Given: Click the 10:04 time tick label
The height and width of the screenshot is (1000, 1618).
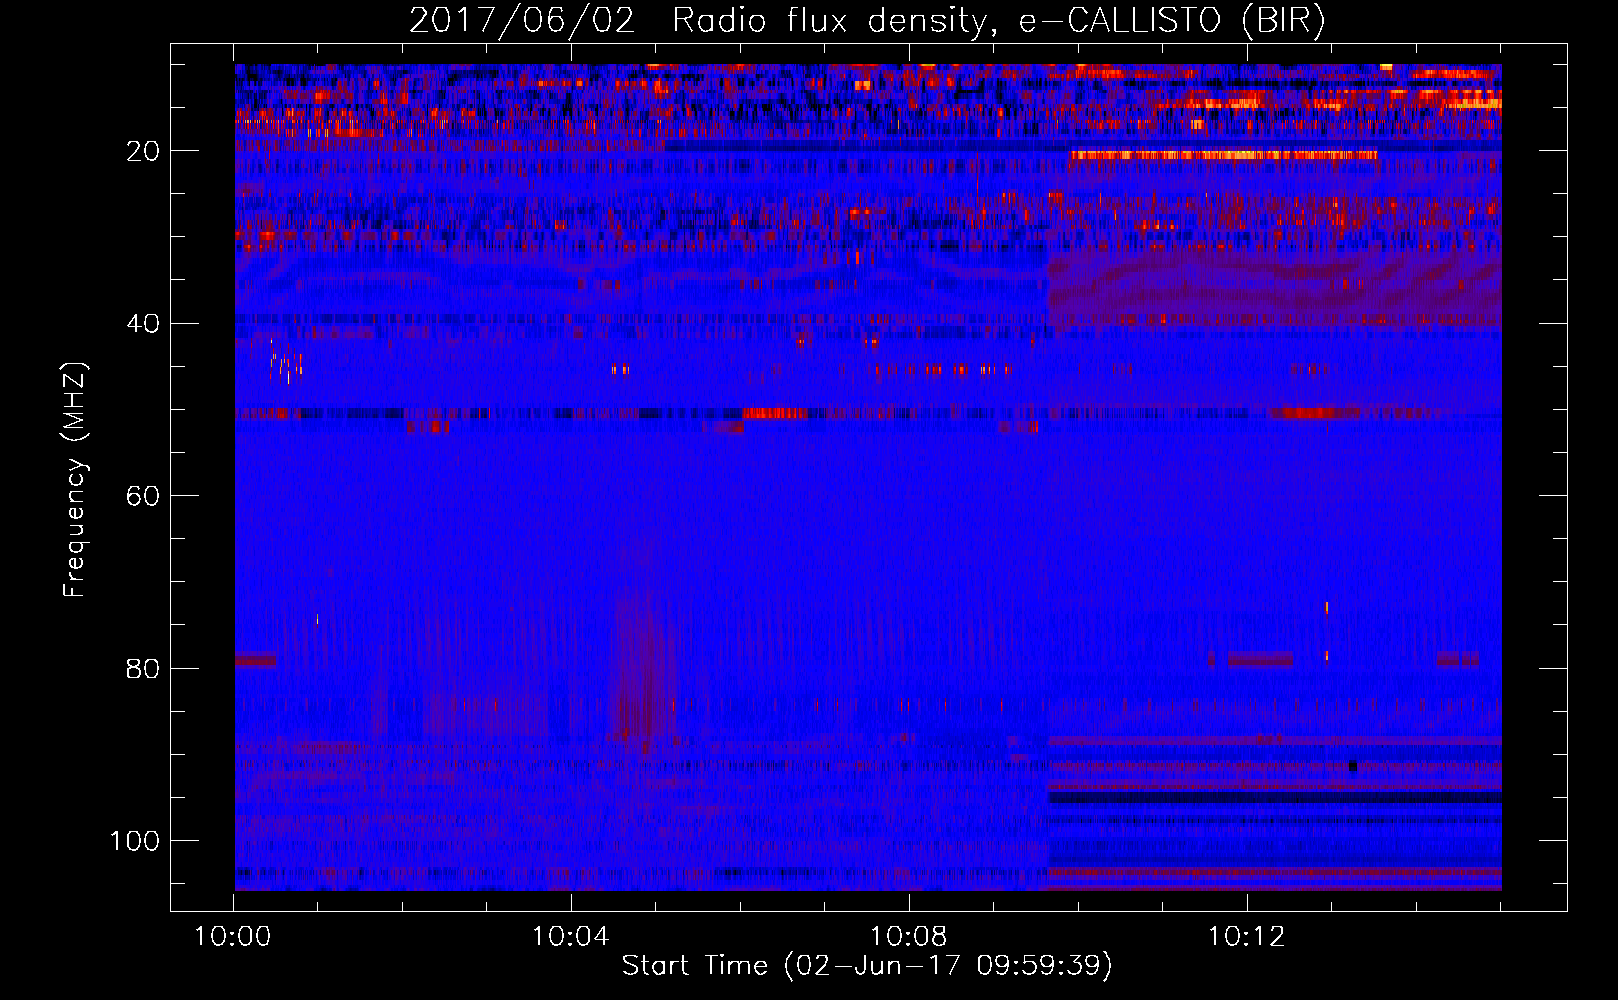Looking at the screenshot, I should (x=571, y=937).
